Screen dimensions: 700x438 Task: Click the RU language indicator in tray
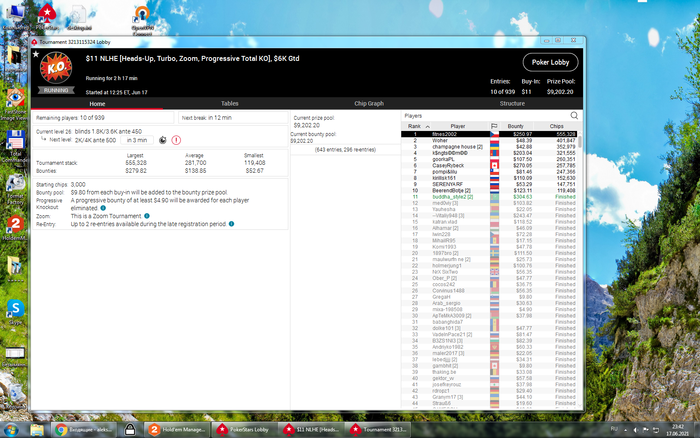pos(614,429)
